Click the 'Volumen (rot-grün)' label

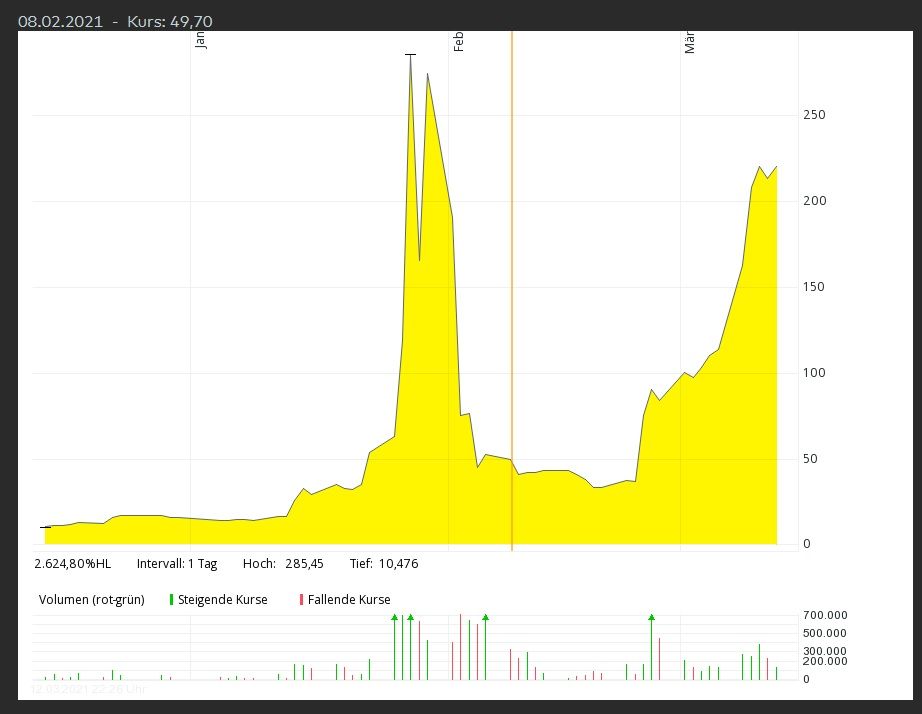point(91,600)
